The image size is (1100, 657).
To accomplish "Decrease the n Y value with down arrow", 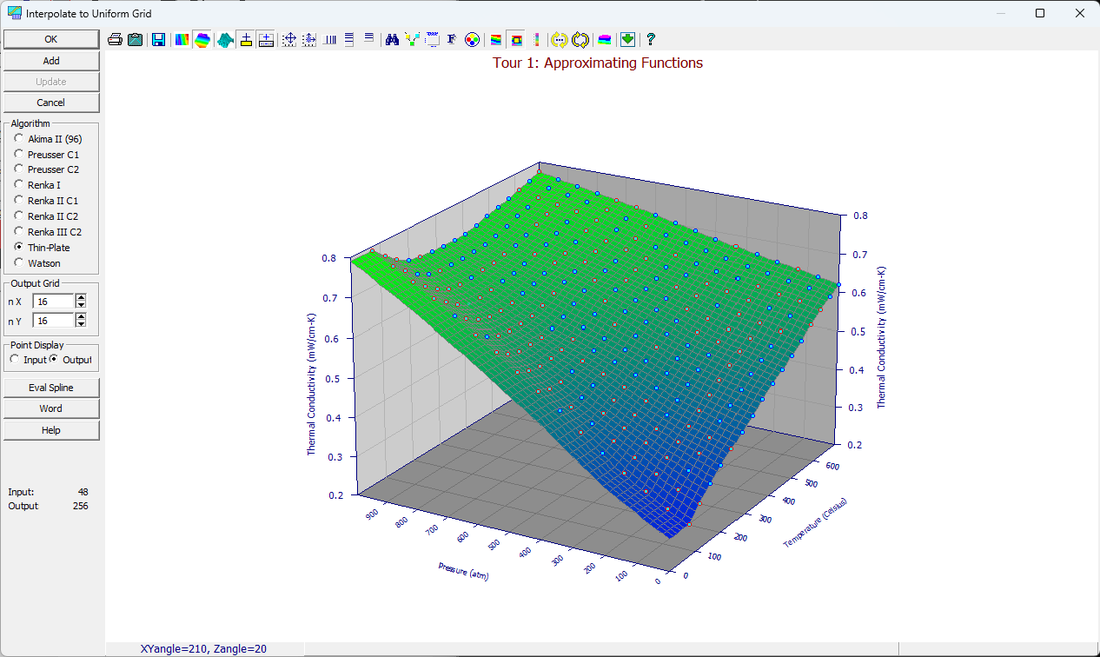I will pos(81,325).
